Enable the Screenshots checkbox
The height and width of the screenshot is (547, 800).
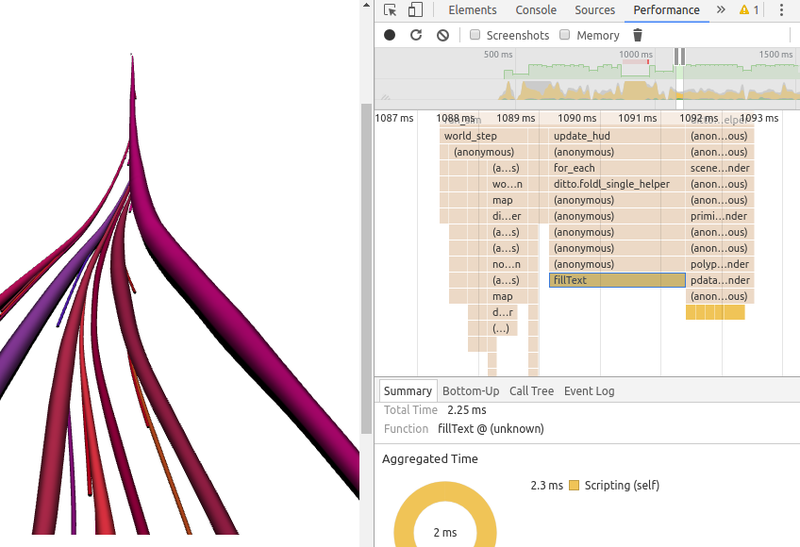coord(475,35)
